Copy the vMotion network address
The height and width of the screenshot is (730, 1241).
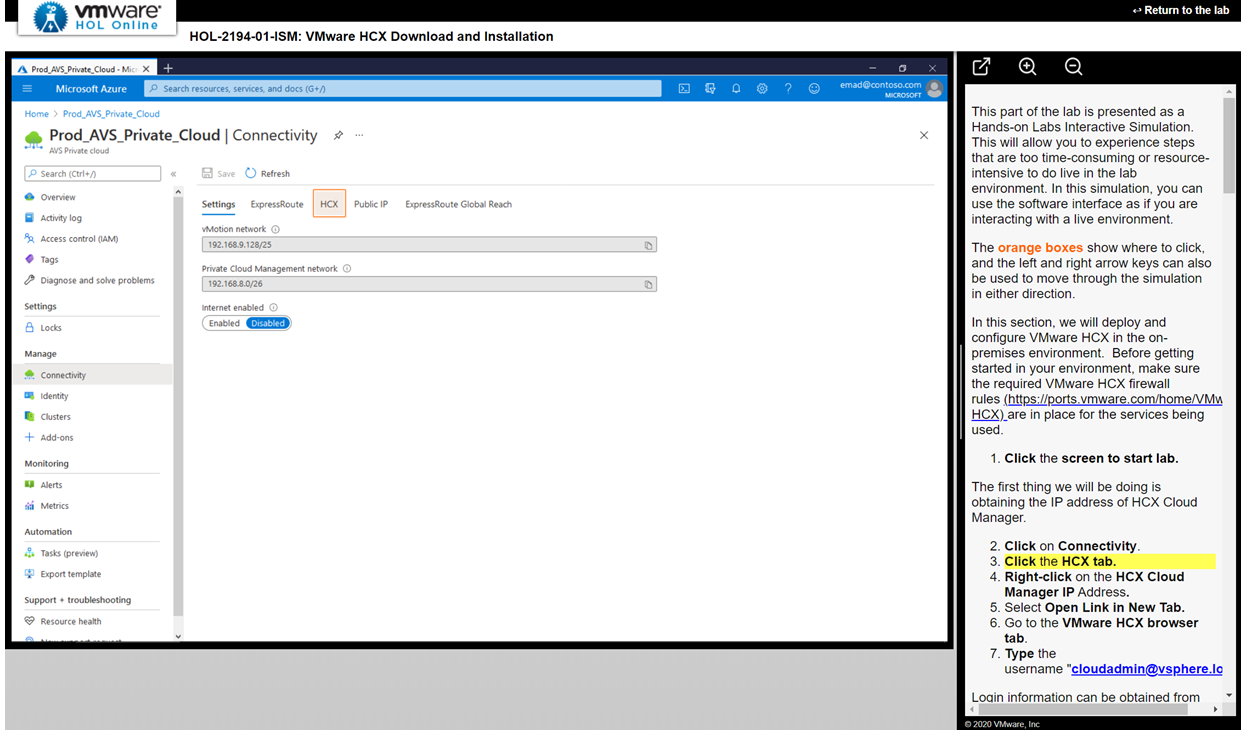click(x=648, y=245)
